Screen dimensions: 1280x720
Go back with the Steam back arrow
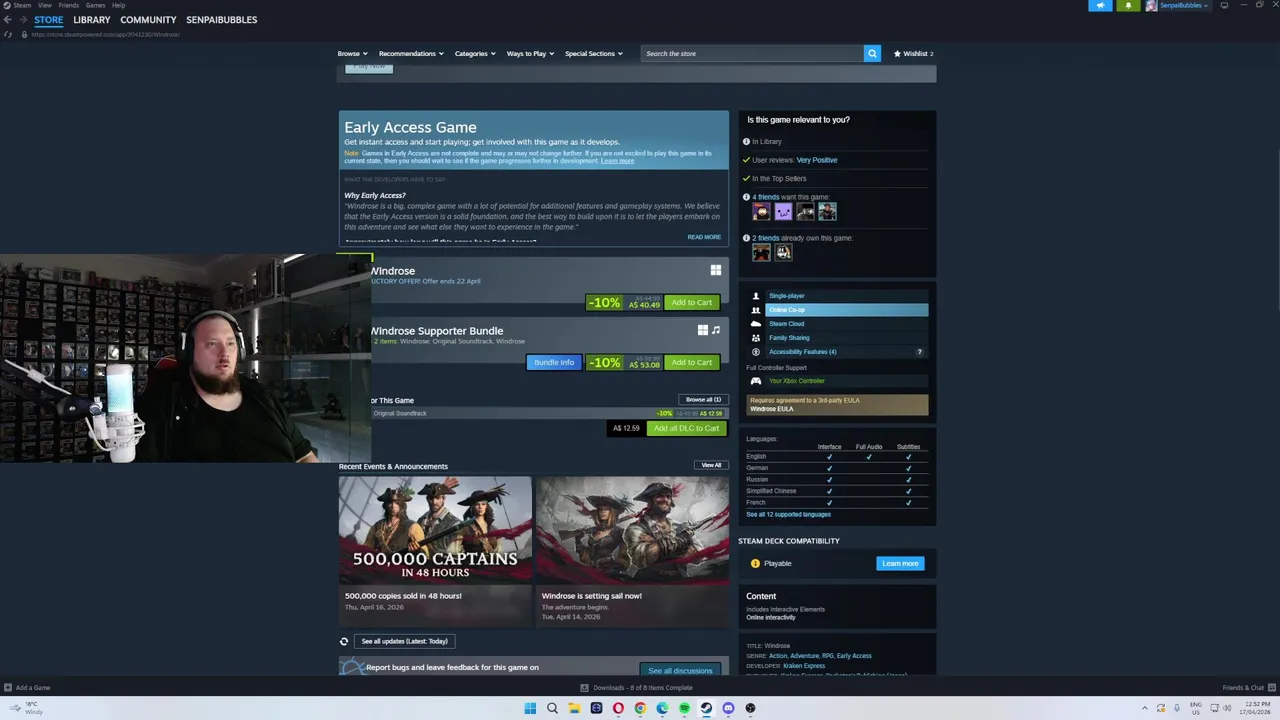click(x=7, y=20)
